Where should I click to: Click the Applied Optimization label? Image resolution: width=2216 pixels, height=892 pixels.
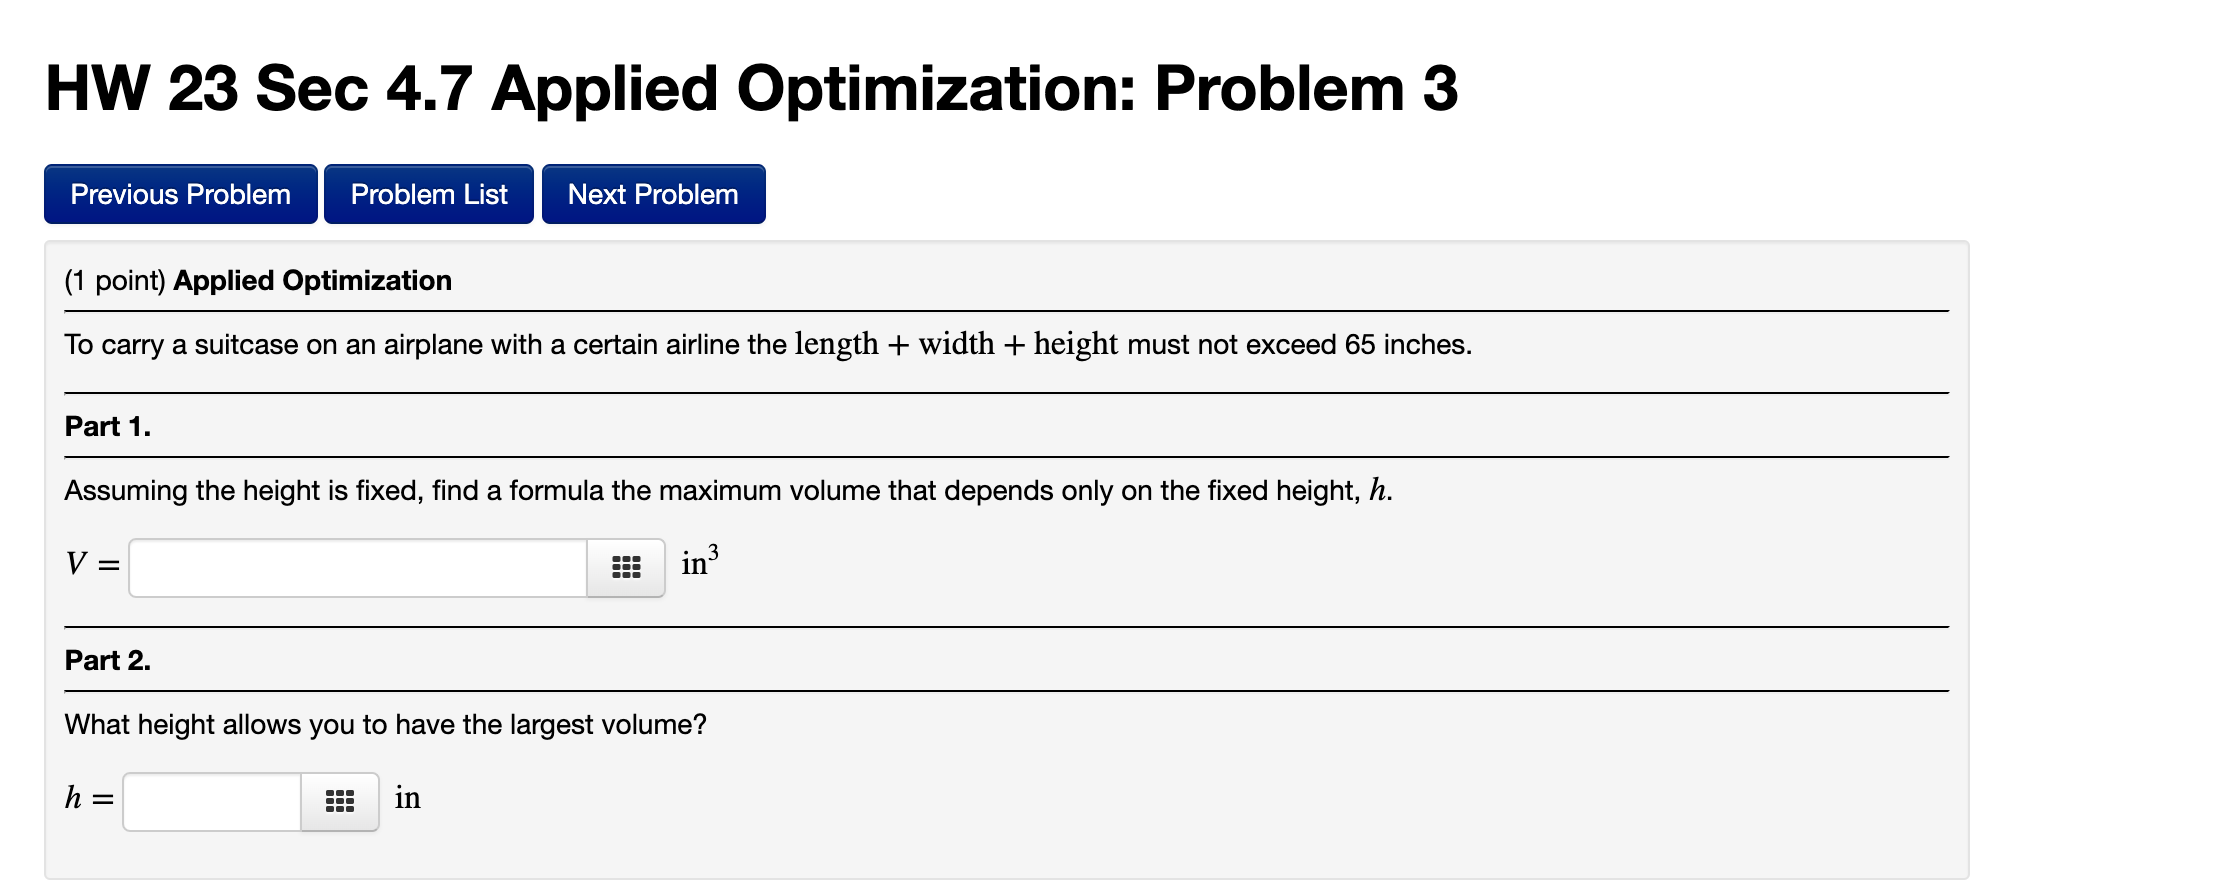311,280
